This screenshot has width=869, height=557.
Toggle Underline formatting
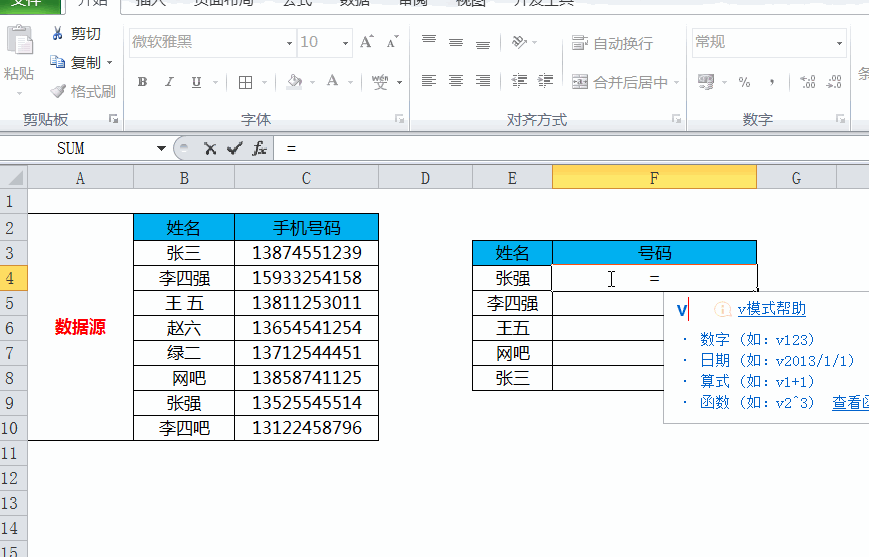[x=196, y=82]
